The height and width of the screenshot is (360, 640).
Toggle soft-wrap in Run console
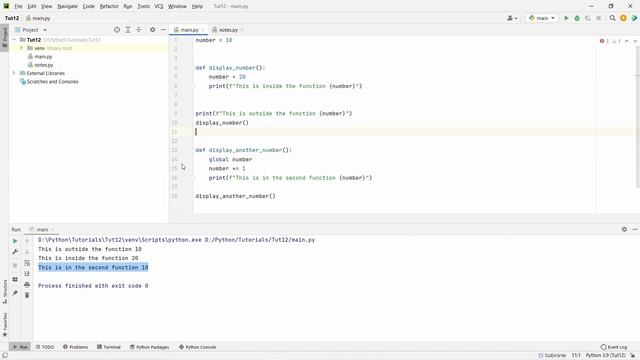pyautogui.click(x=27, y=263)
